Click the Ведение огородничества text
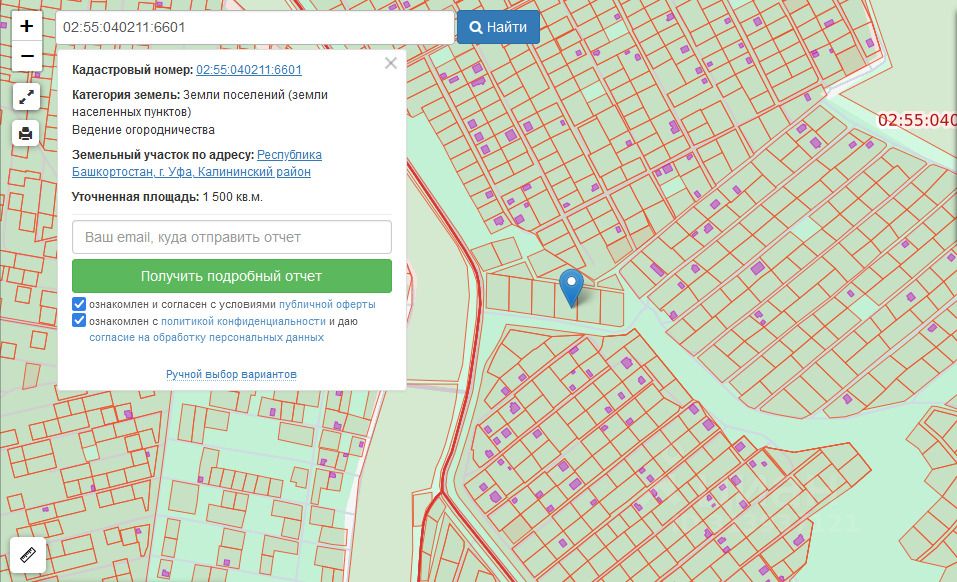This screenshot has width=957, height=582. pyautogui.click(x=143, y=129)
